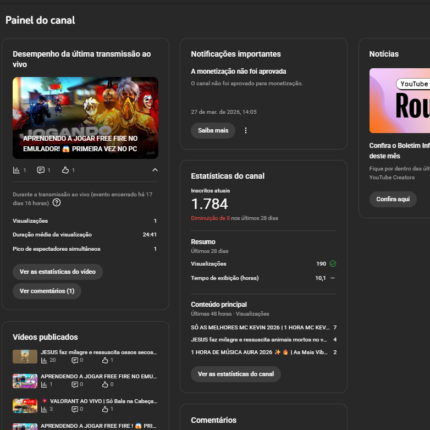This screenshot has width=430, height=430.
Task: Click likes icon of JESUS faz milagre published video
Action: (x=105, y=360)
